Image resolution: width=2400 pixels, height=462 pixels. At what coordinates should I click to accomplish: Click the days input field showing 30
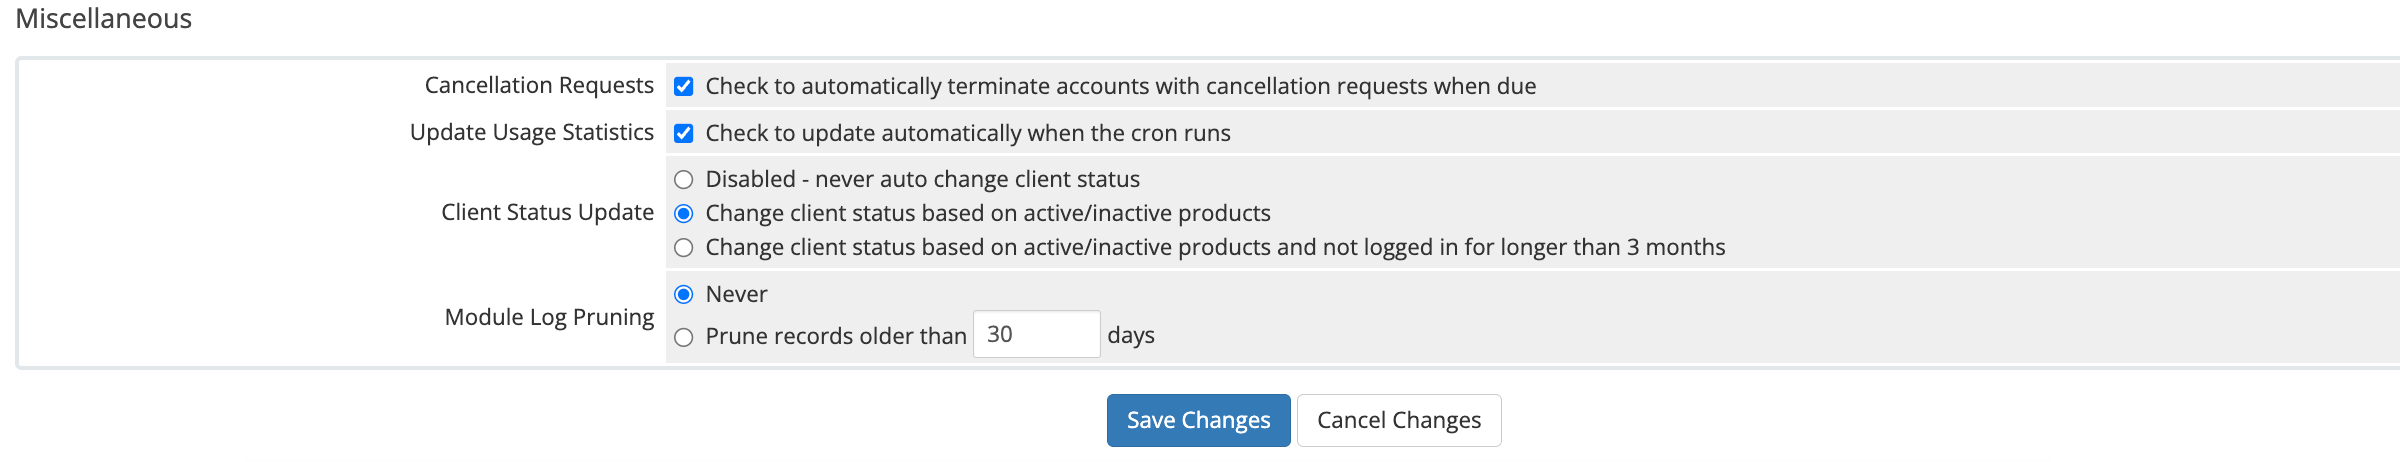click(1037, 334)
